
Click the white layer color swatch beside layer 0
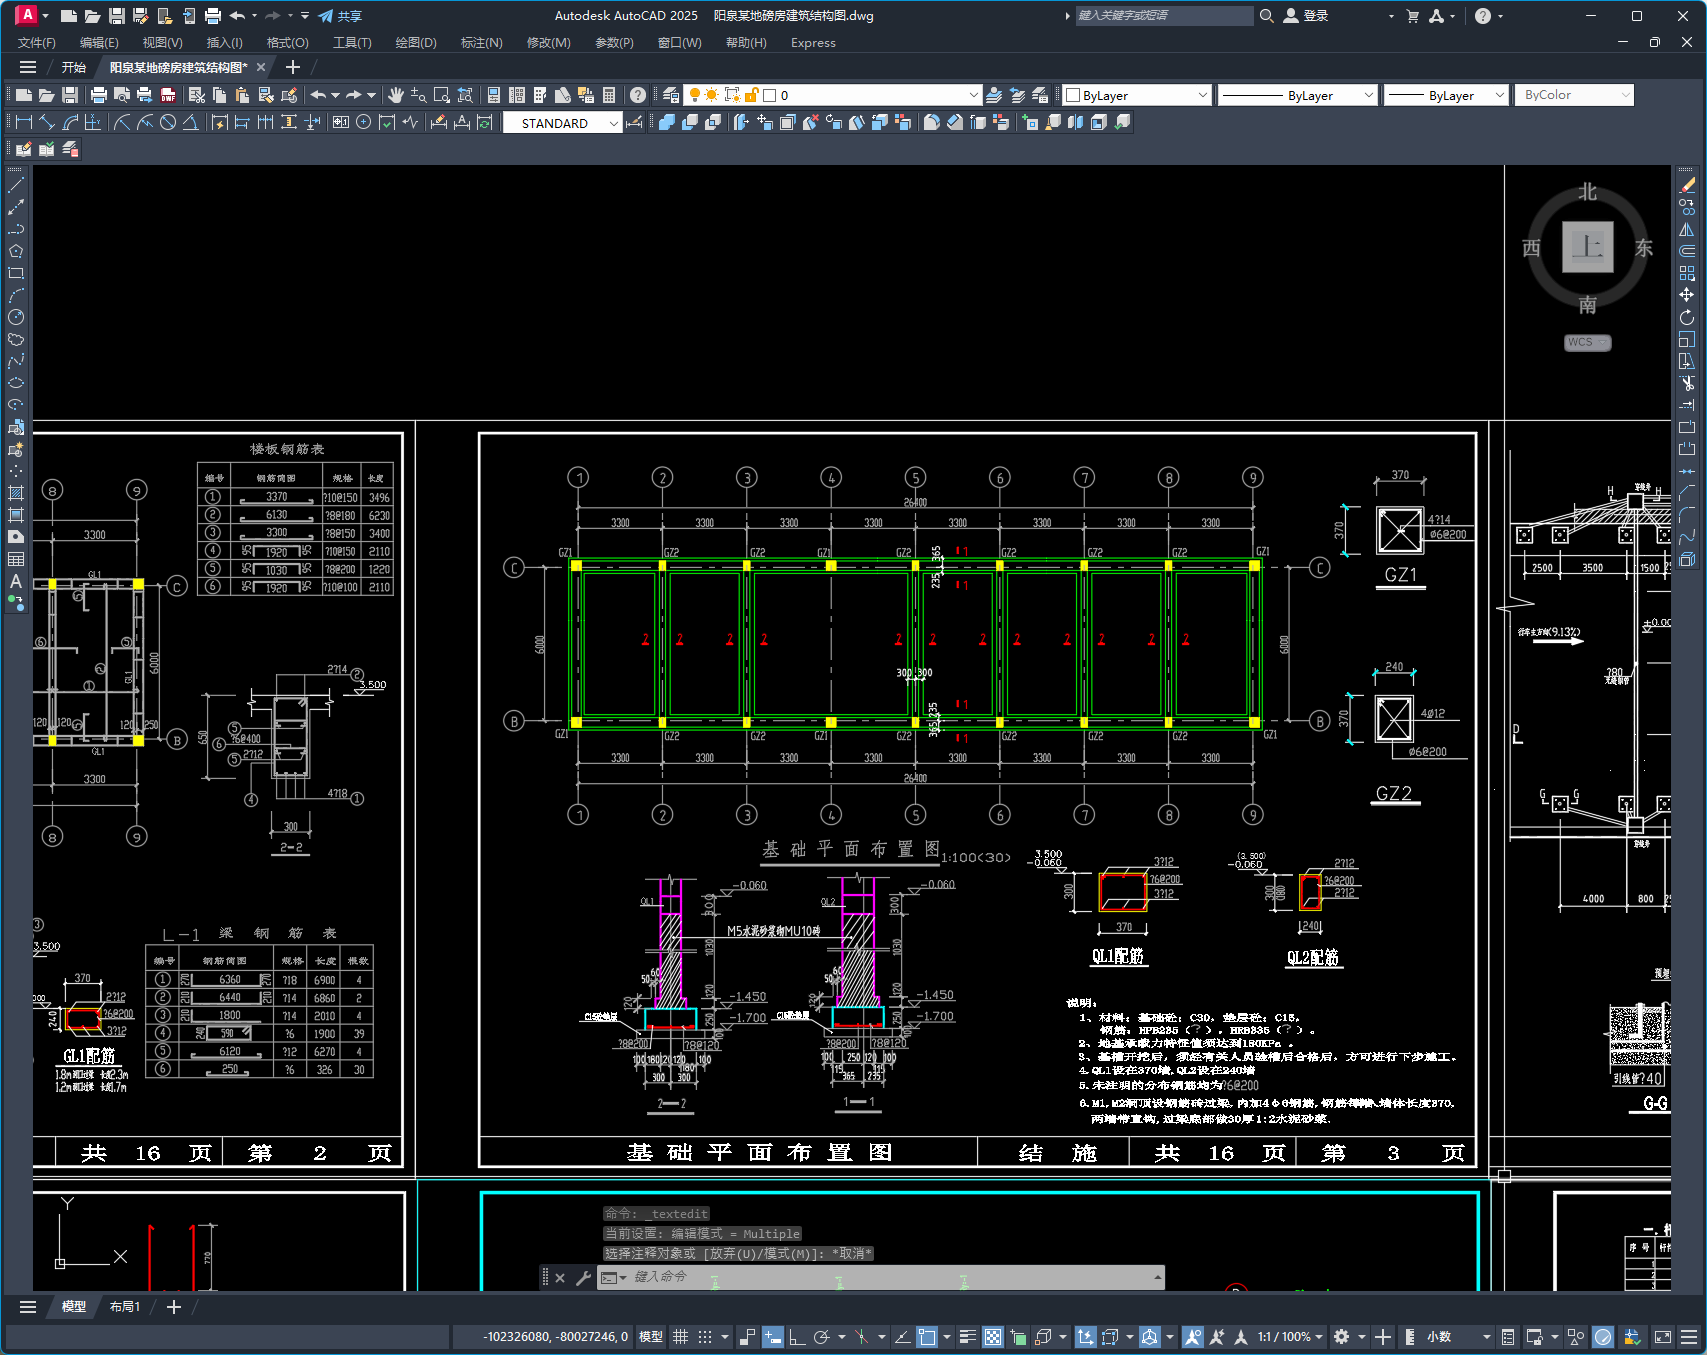(x=769, y=95)
